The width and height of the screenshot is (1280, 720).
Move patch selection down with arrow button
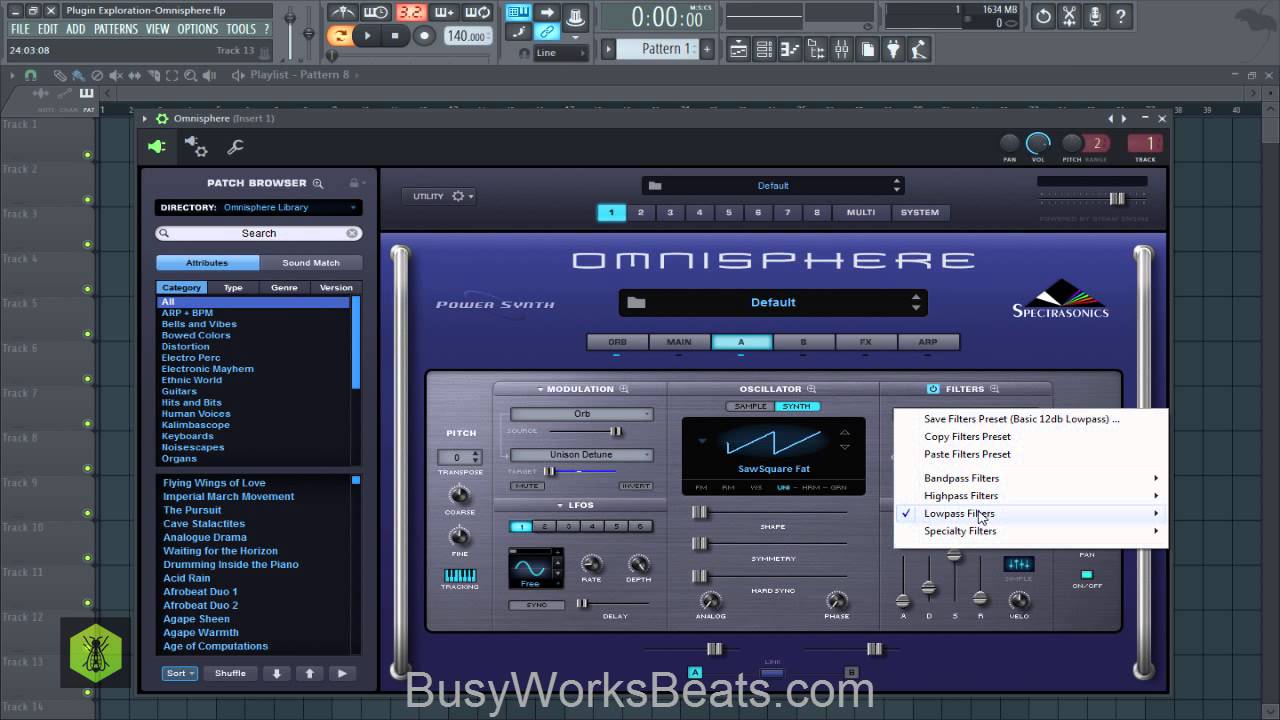coord(277,673)
